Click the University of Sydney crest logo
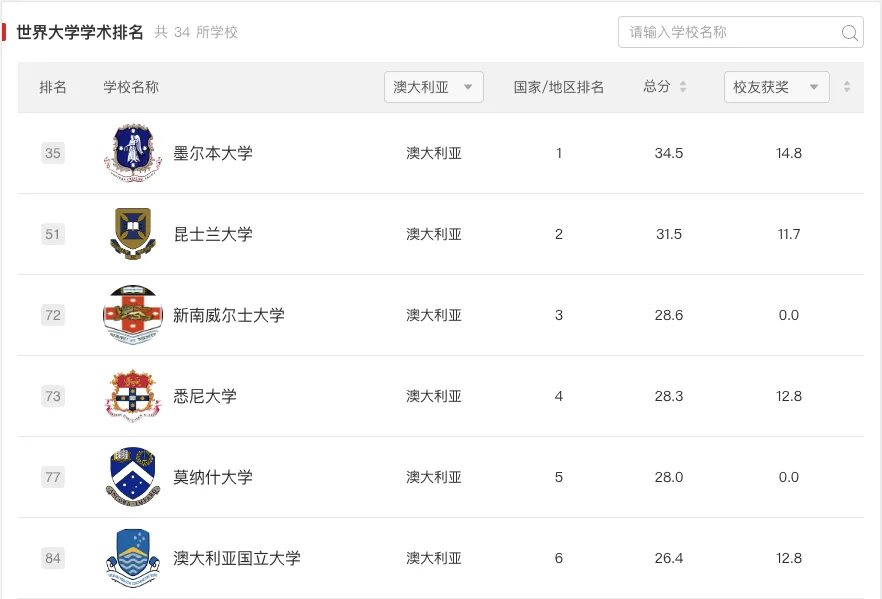Viewport: 882px width, 599px height. tap(133, 396)
